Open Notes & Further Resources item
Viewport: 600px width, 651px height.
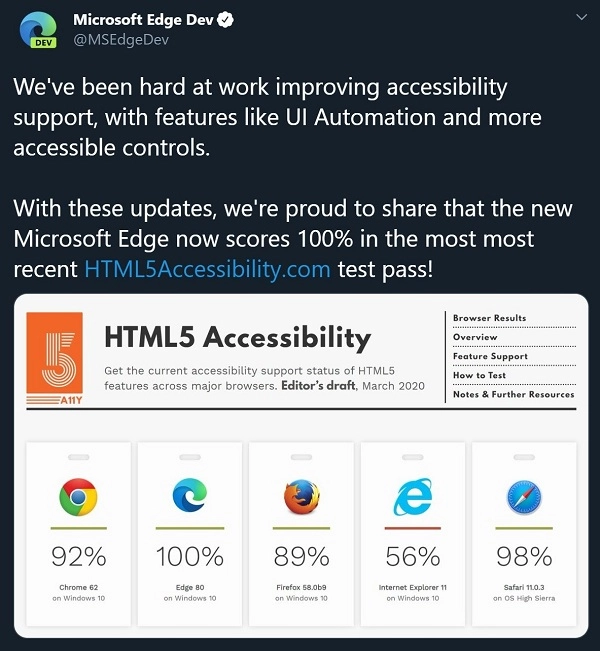click(514, 394)
